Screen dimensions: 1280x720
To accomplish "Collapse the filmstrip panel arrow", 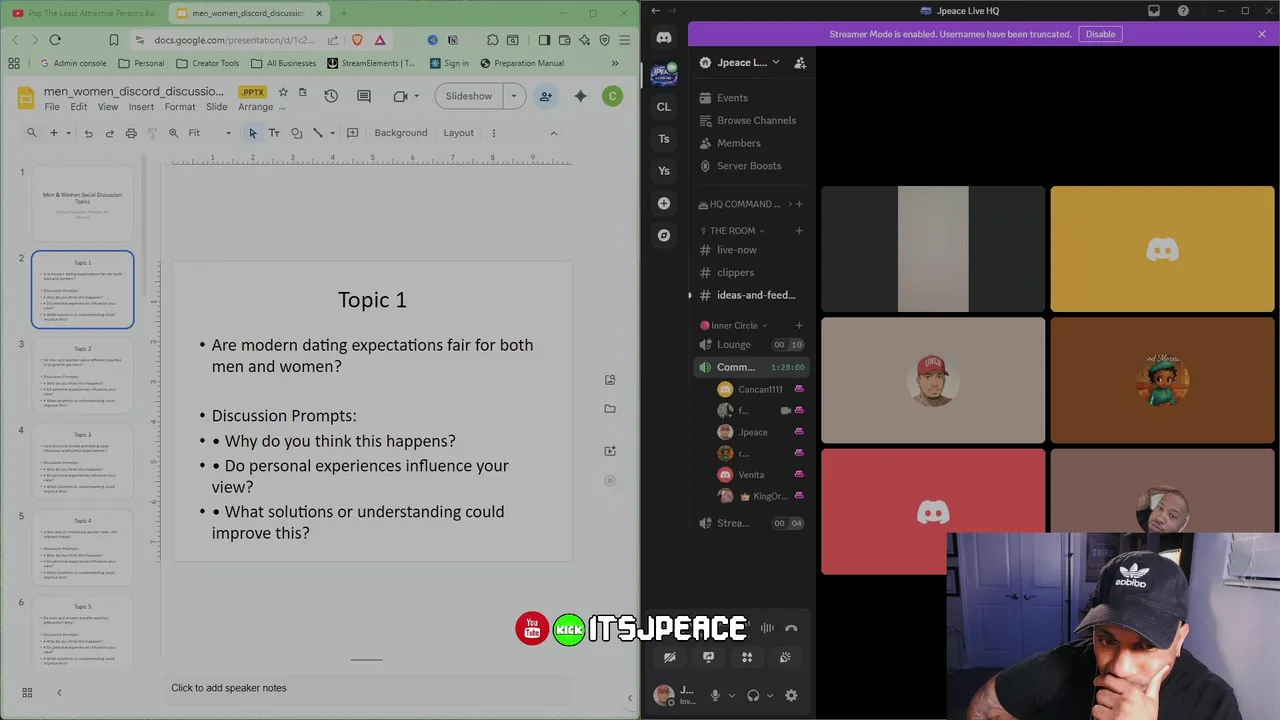I will point(59,692).
